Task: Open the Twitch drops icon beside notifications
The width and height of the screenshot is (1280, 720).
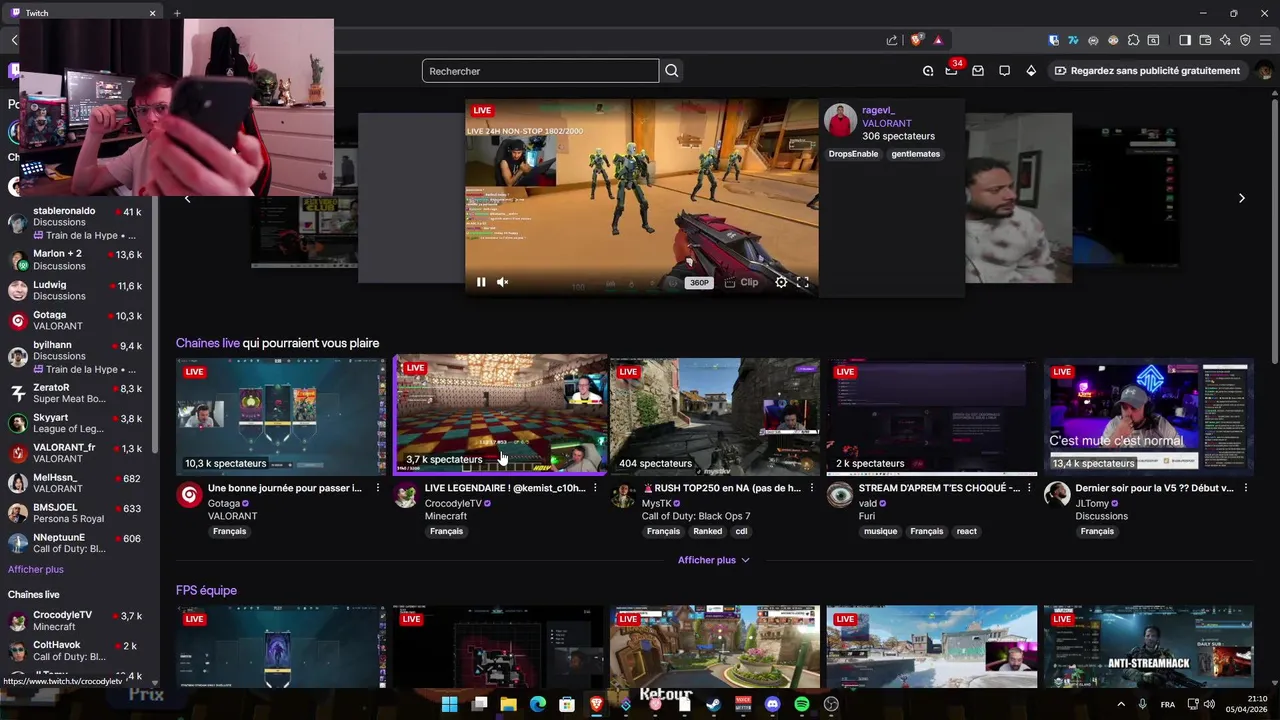Action: [x=928, y=71]
